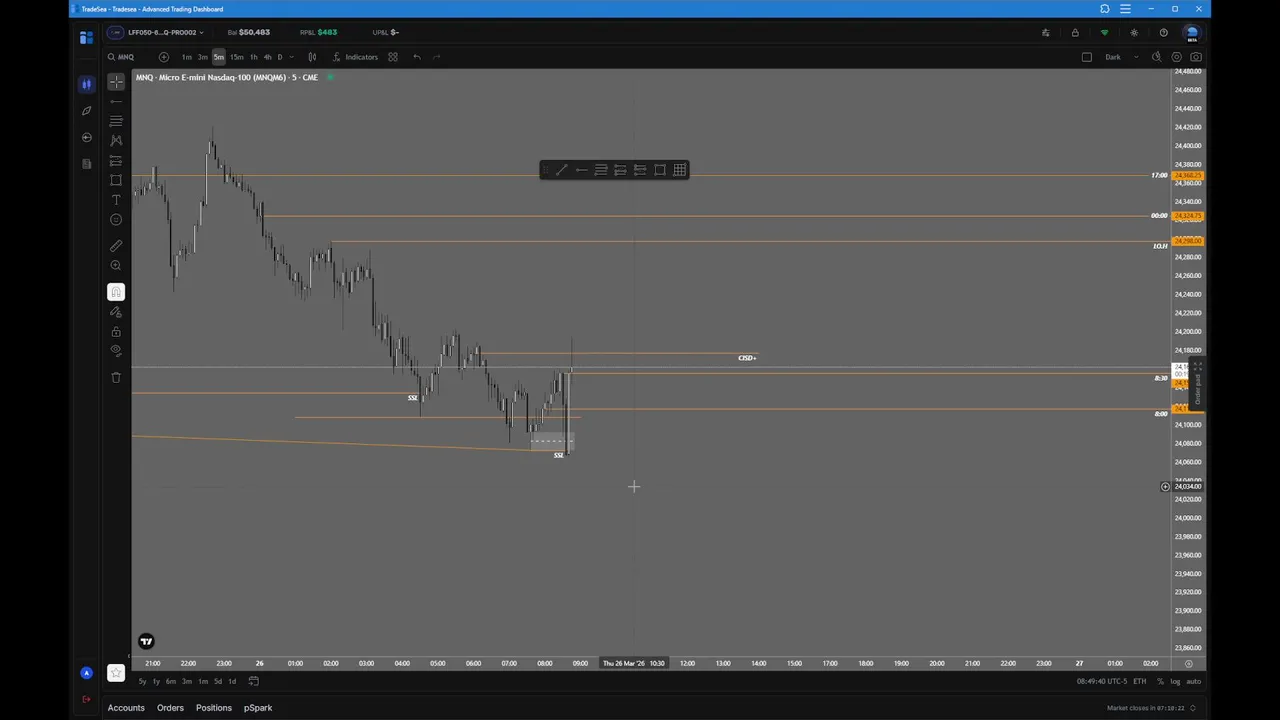The height and width of the screenshot is (720, 1280).
Task: Click the add symbol plus icon
Action: pos(164,57)
